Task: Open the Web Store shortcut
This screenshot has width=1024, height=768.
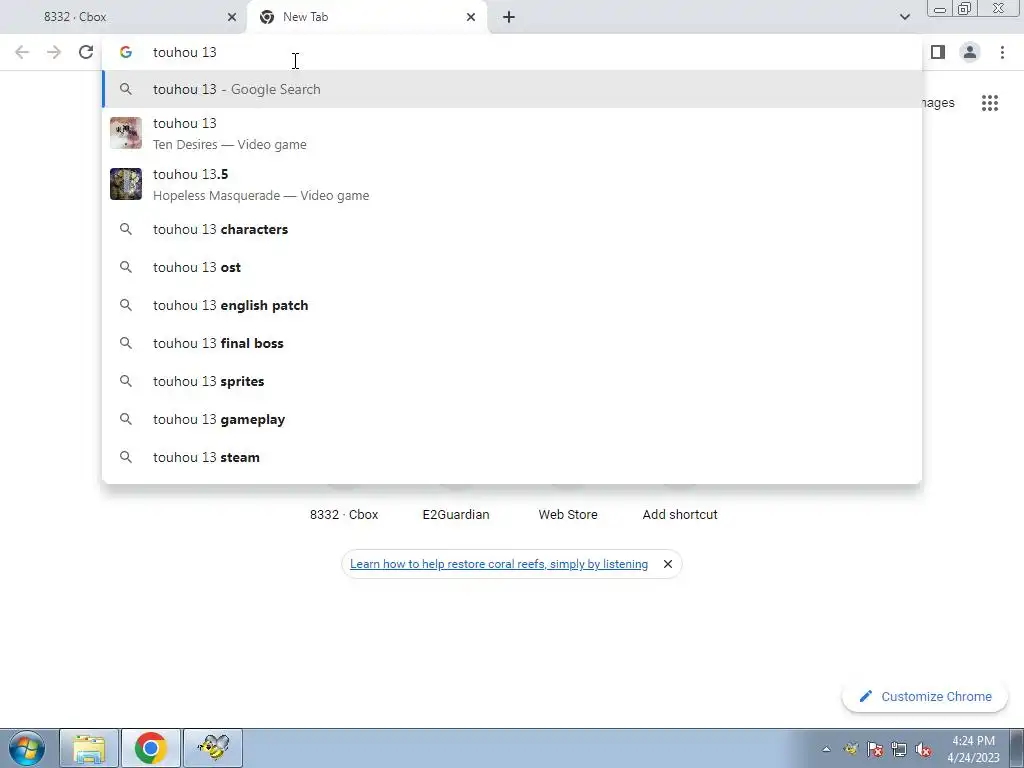Action: pyautogui.click(x=568, y=514)
